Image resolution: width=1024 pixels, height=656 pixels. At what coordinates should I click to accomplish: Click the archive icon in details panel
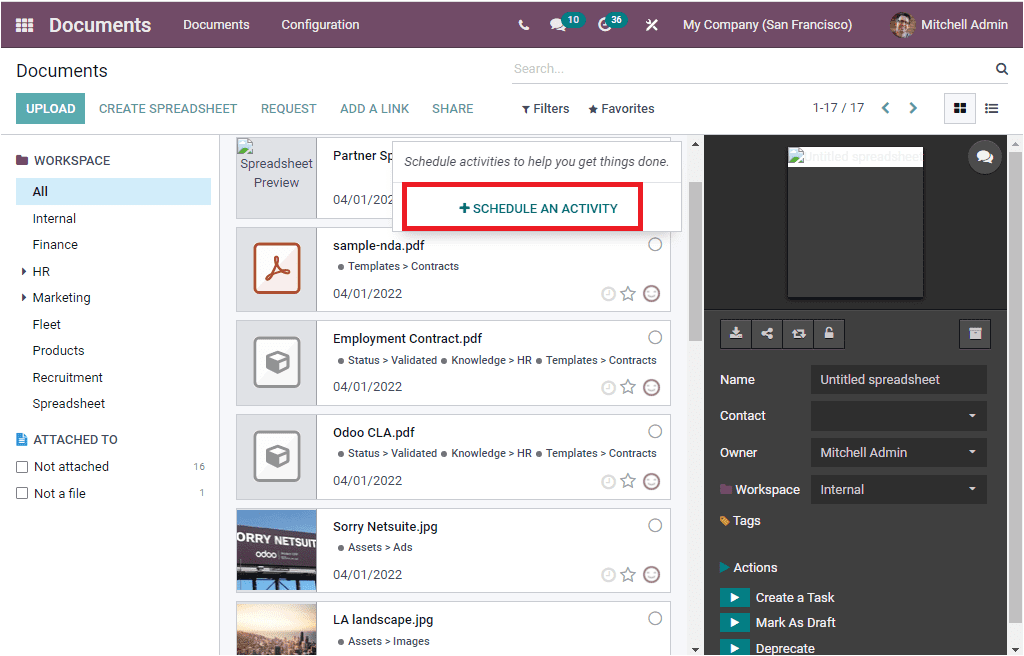click(974, 334)
